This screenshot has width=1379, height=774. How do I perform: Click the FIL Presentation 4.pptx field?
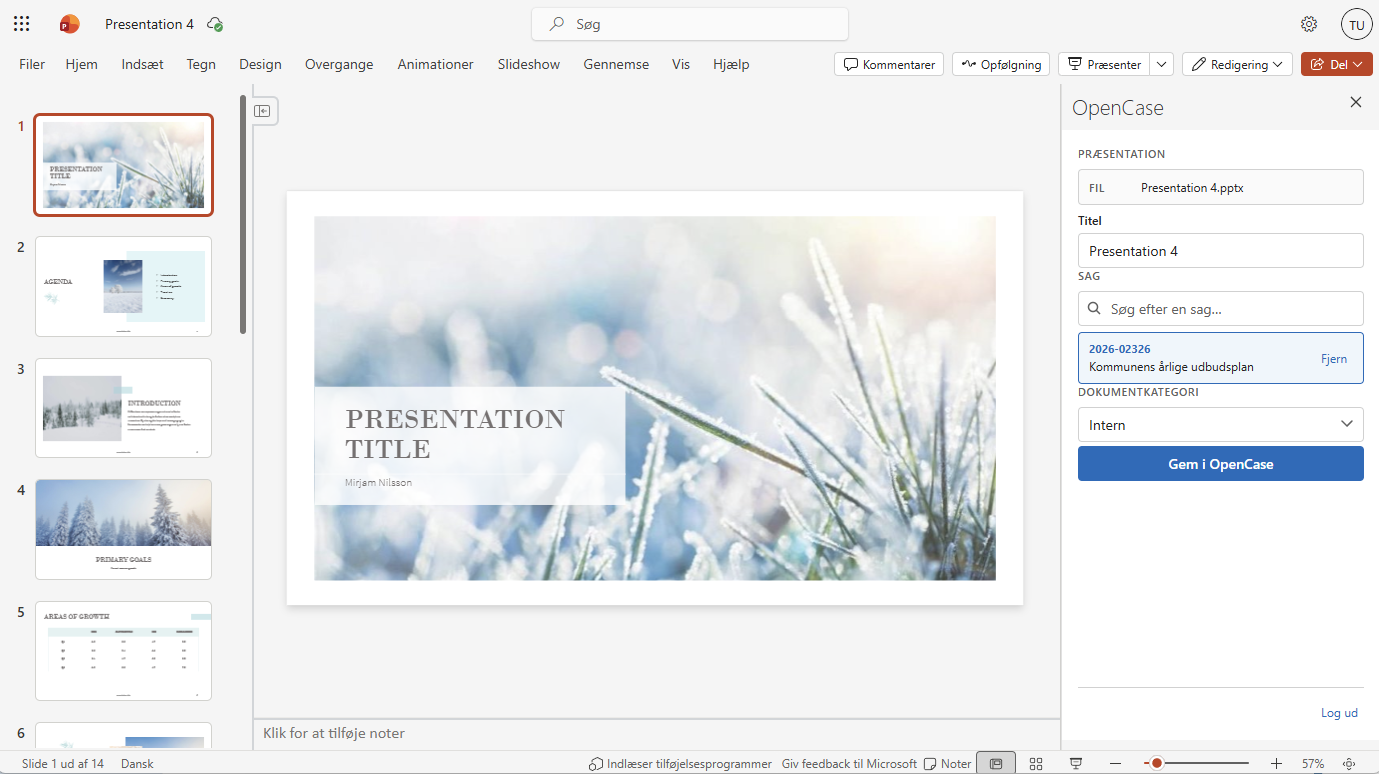pyautogui.click(x=1220, y=187)
